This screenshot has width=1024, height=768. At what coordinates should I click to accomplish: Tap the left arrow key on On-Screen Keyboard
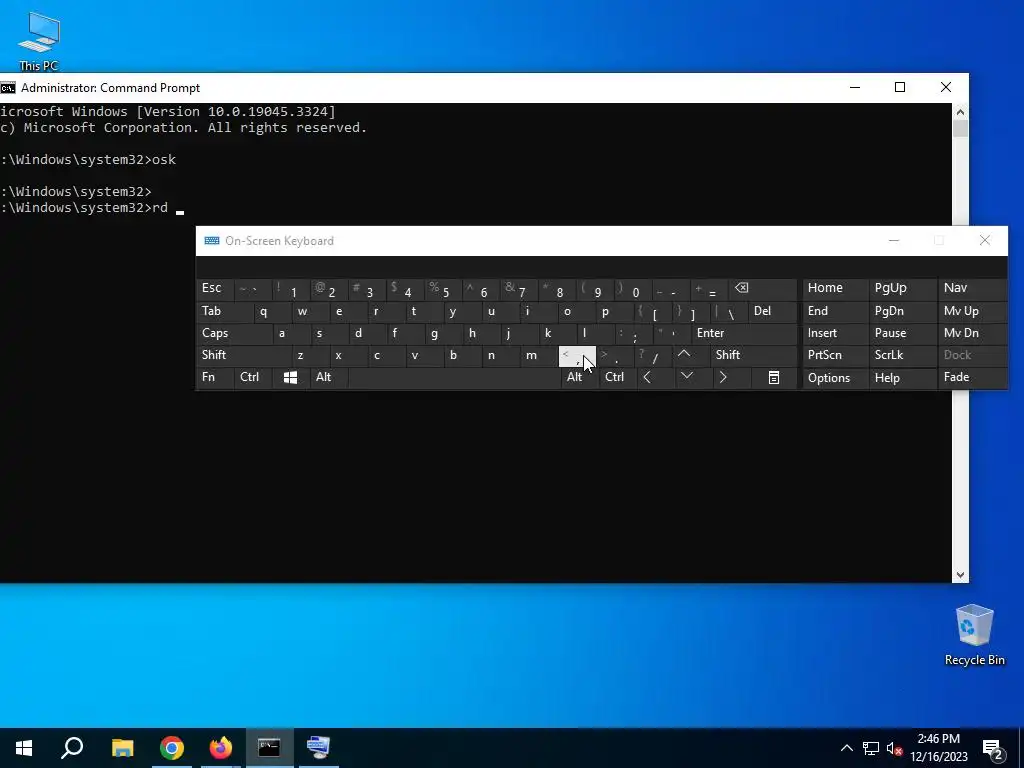[647, 377]
